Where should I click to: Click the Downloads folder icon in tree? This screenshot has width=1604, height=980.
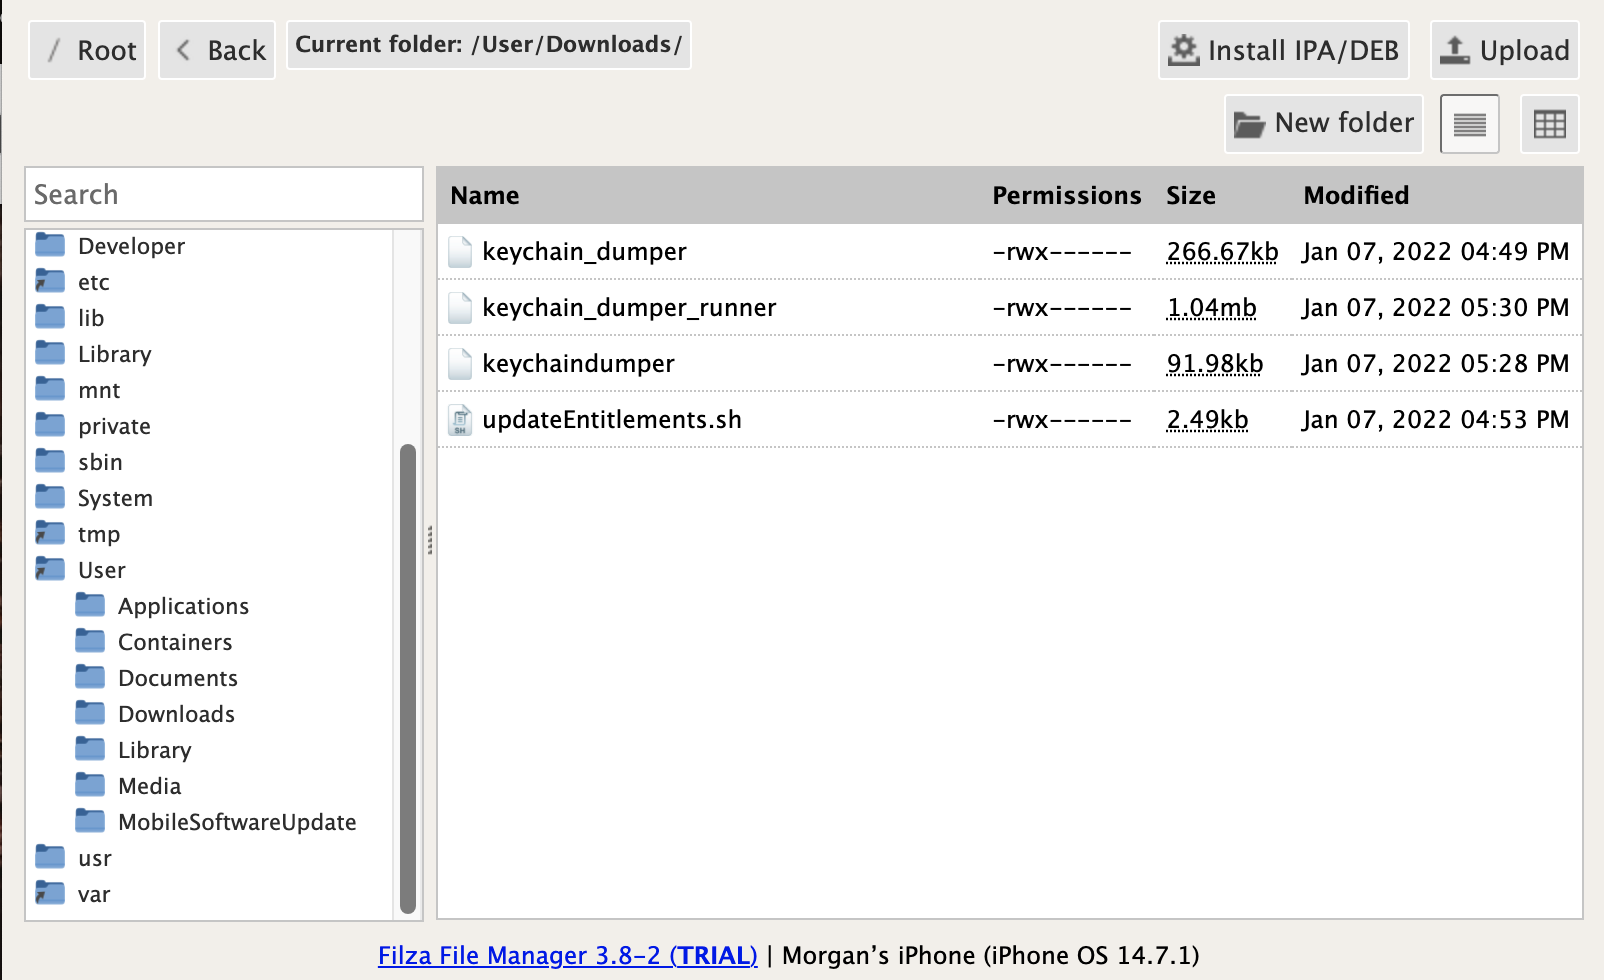coord(90,713)
